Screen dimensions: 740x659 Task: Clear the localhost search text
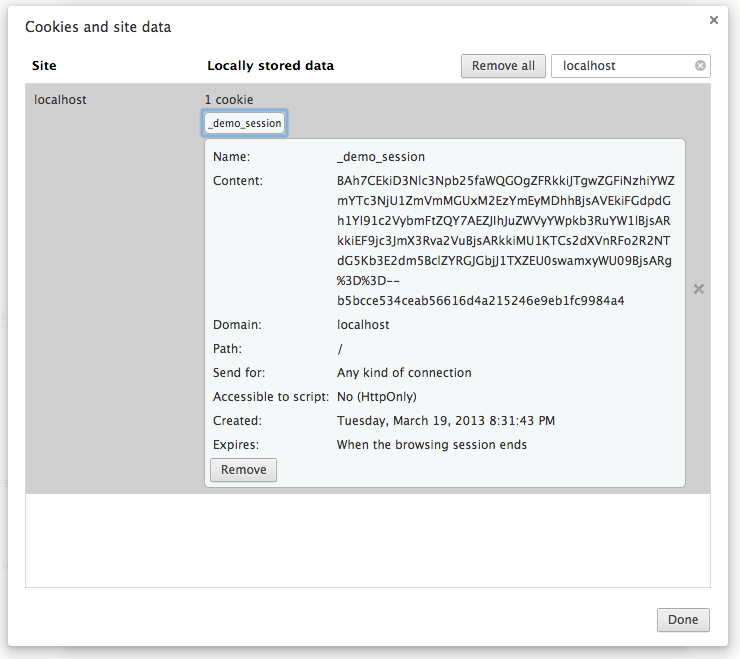pos(700,66)
